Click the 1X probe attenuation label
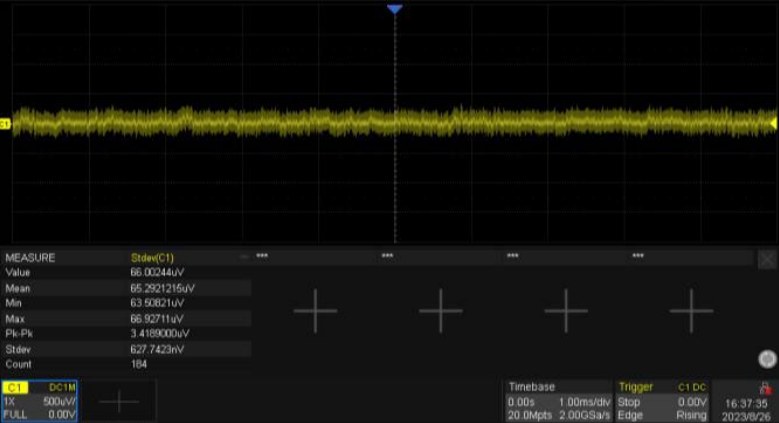779x423 pixels. tap(9, 401)
